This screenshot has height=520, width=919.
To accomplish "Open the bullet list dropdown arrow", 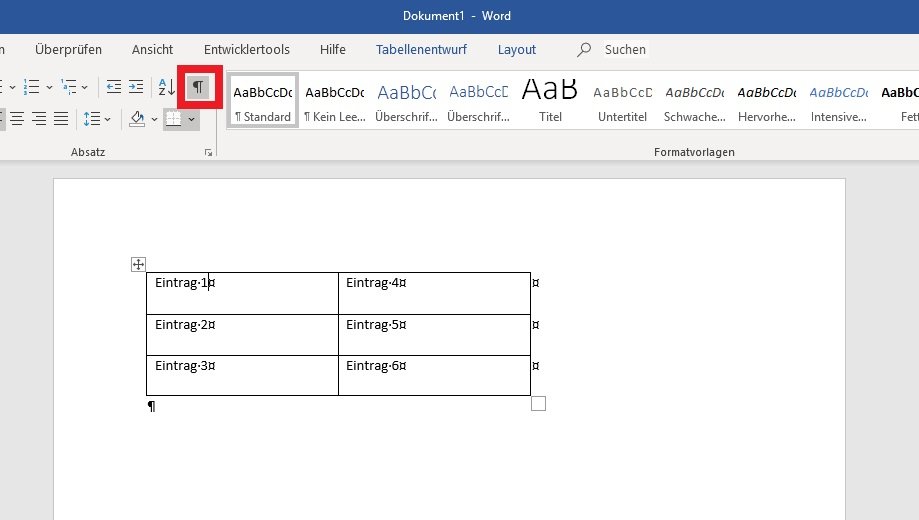I will pyautogui.click(x=12, y=87).
